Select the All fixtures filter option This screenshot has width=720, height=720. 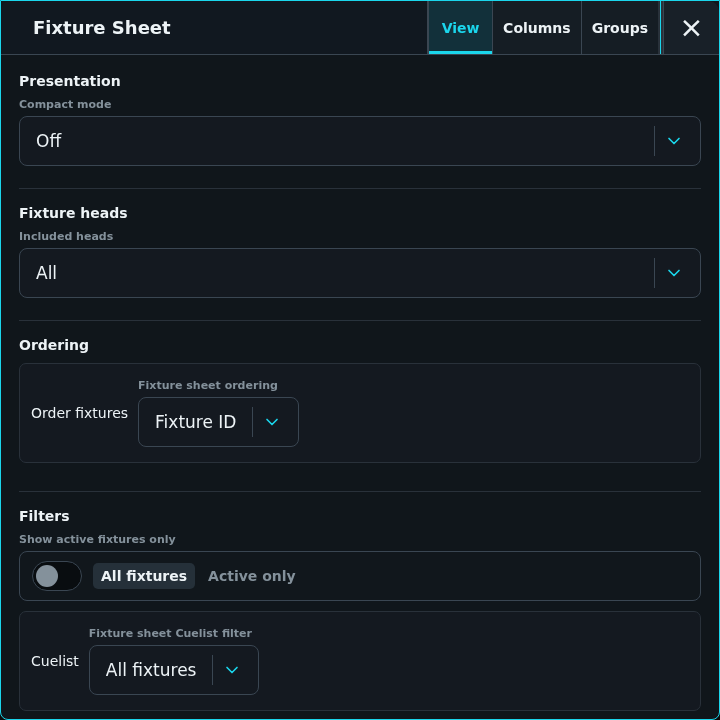click(x=144, y=576)
